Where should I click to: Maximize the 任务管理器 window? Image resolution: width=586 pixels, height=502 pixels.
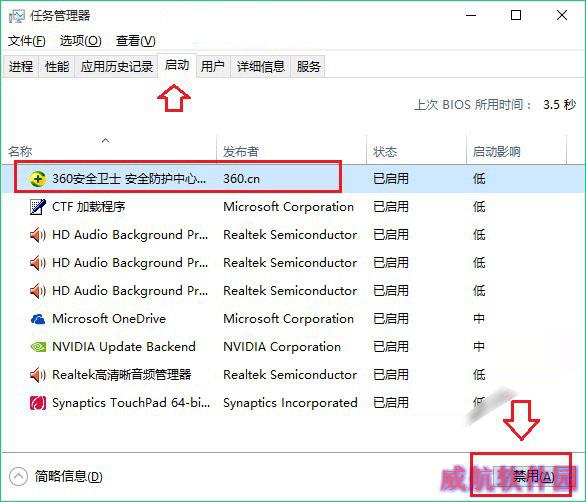tap(516, 15)
